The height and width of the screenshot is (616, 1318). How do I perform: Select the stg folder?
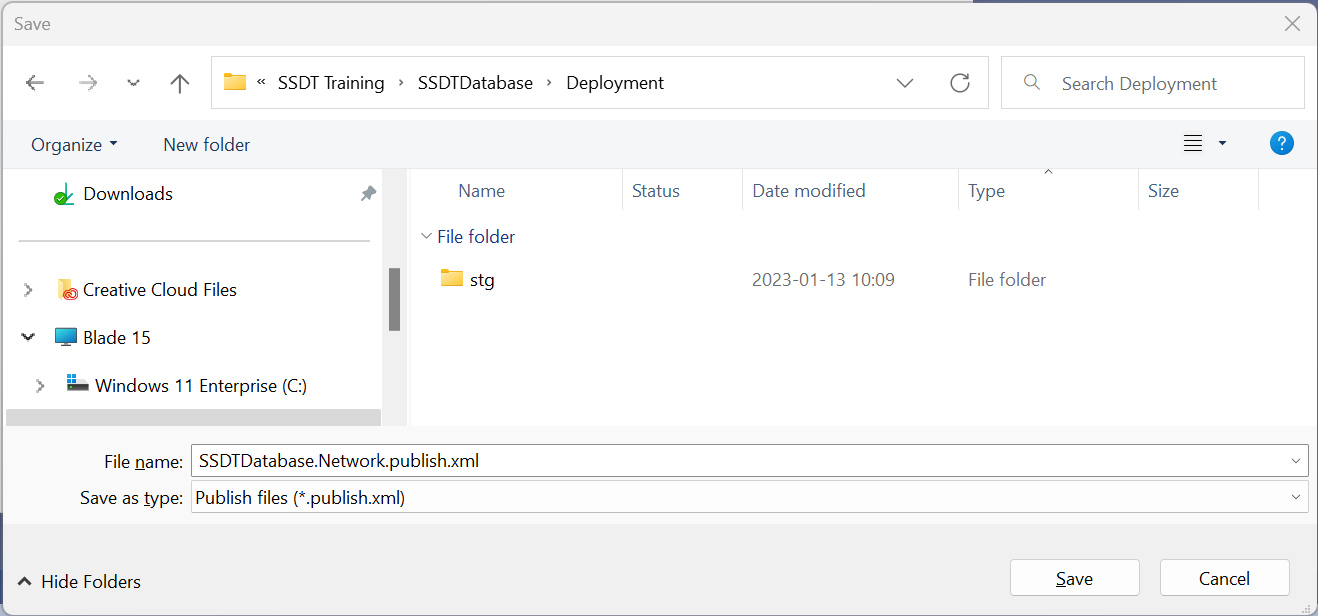coord(481,280)
